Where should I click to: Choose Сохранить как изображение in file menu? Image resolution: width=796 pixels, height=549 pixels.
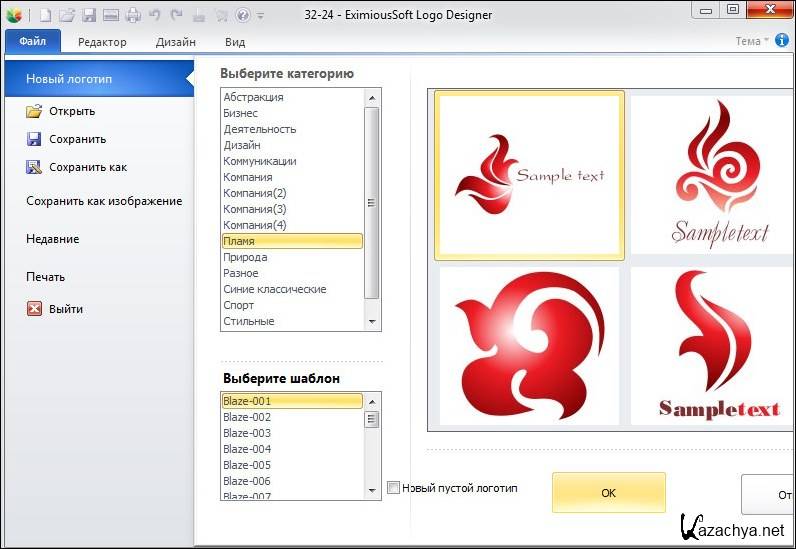tap(104, 201)
